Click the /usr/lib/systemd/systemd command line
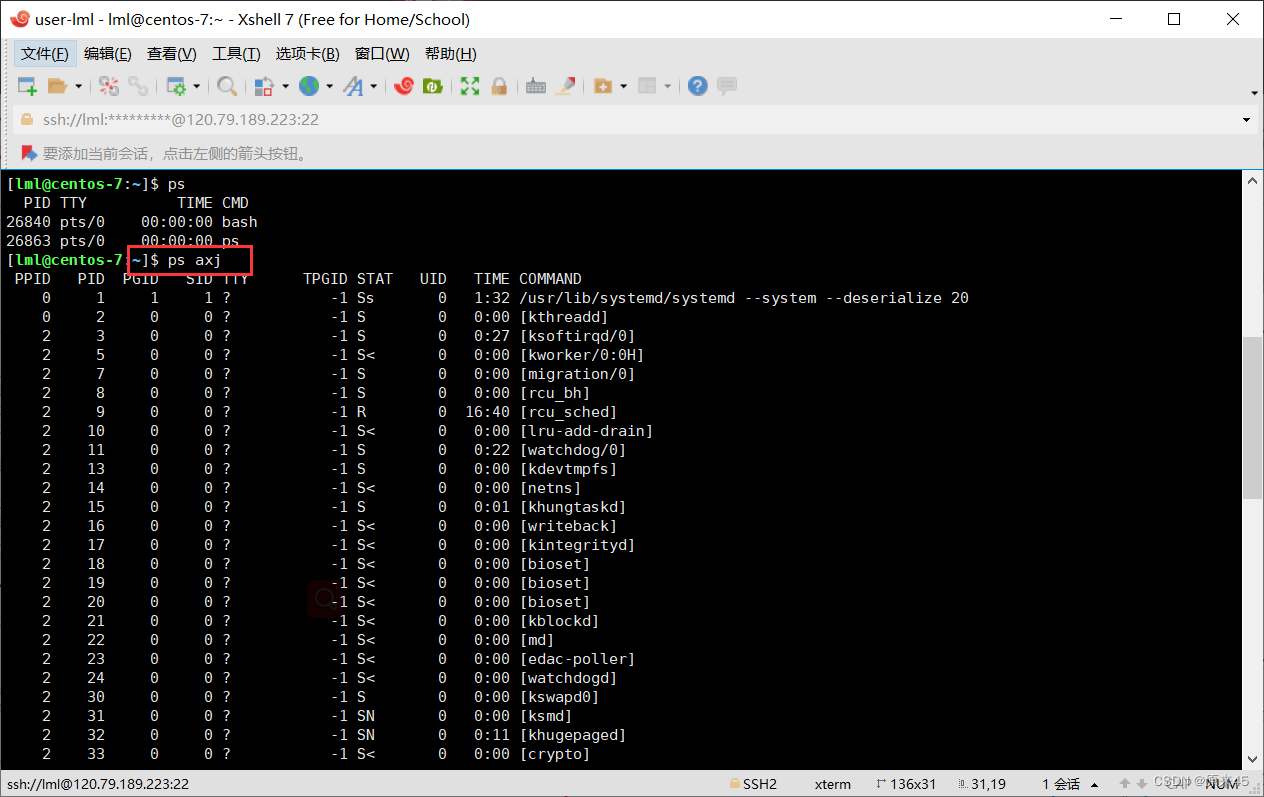This screenshot has width=1264, height=797. click(x=744, y=298)
